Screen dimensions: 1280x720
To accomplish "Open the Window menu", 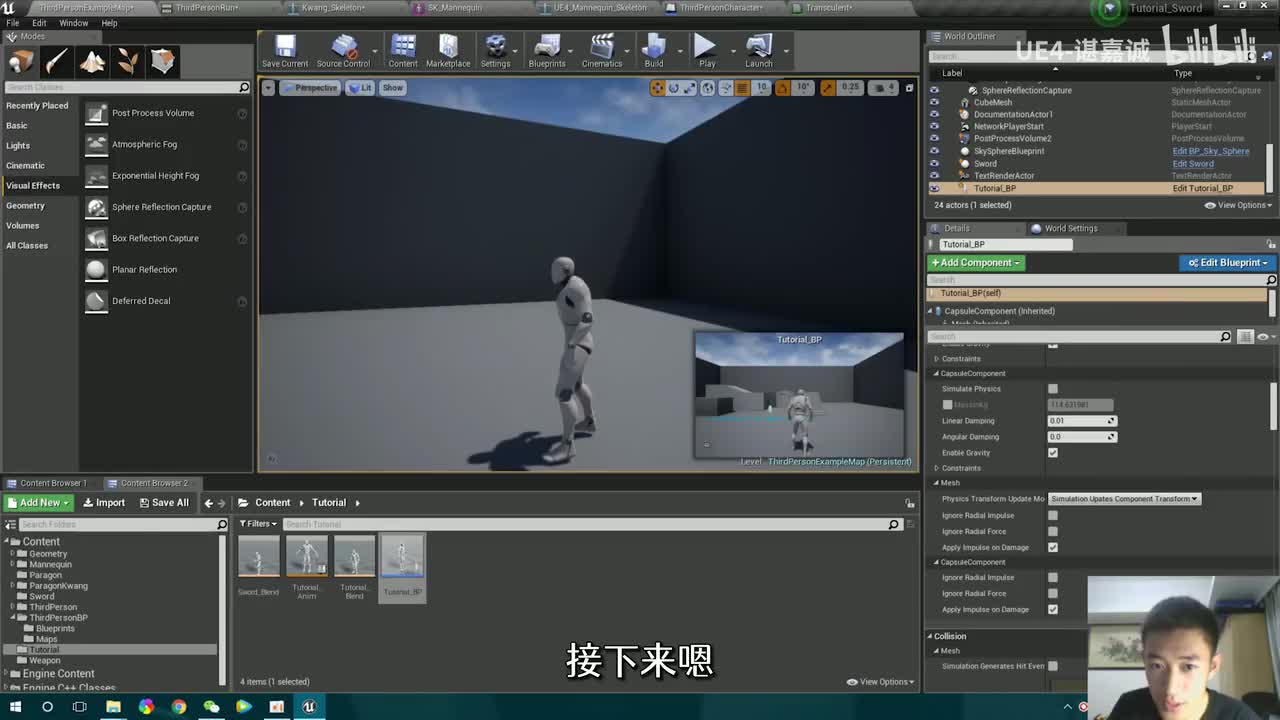I will tap(73, 23).
